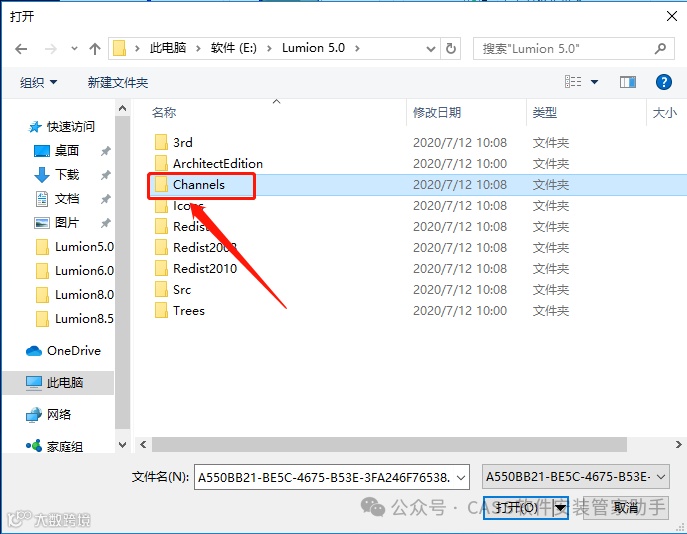
Task: Click the horizontal scrollbar right arrow
Action: (x=678, y=445)
